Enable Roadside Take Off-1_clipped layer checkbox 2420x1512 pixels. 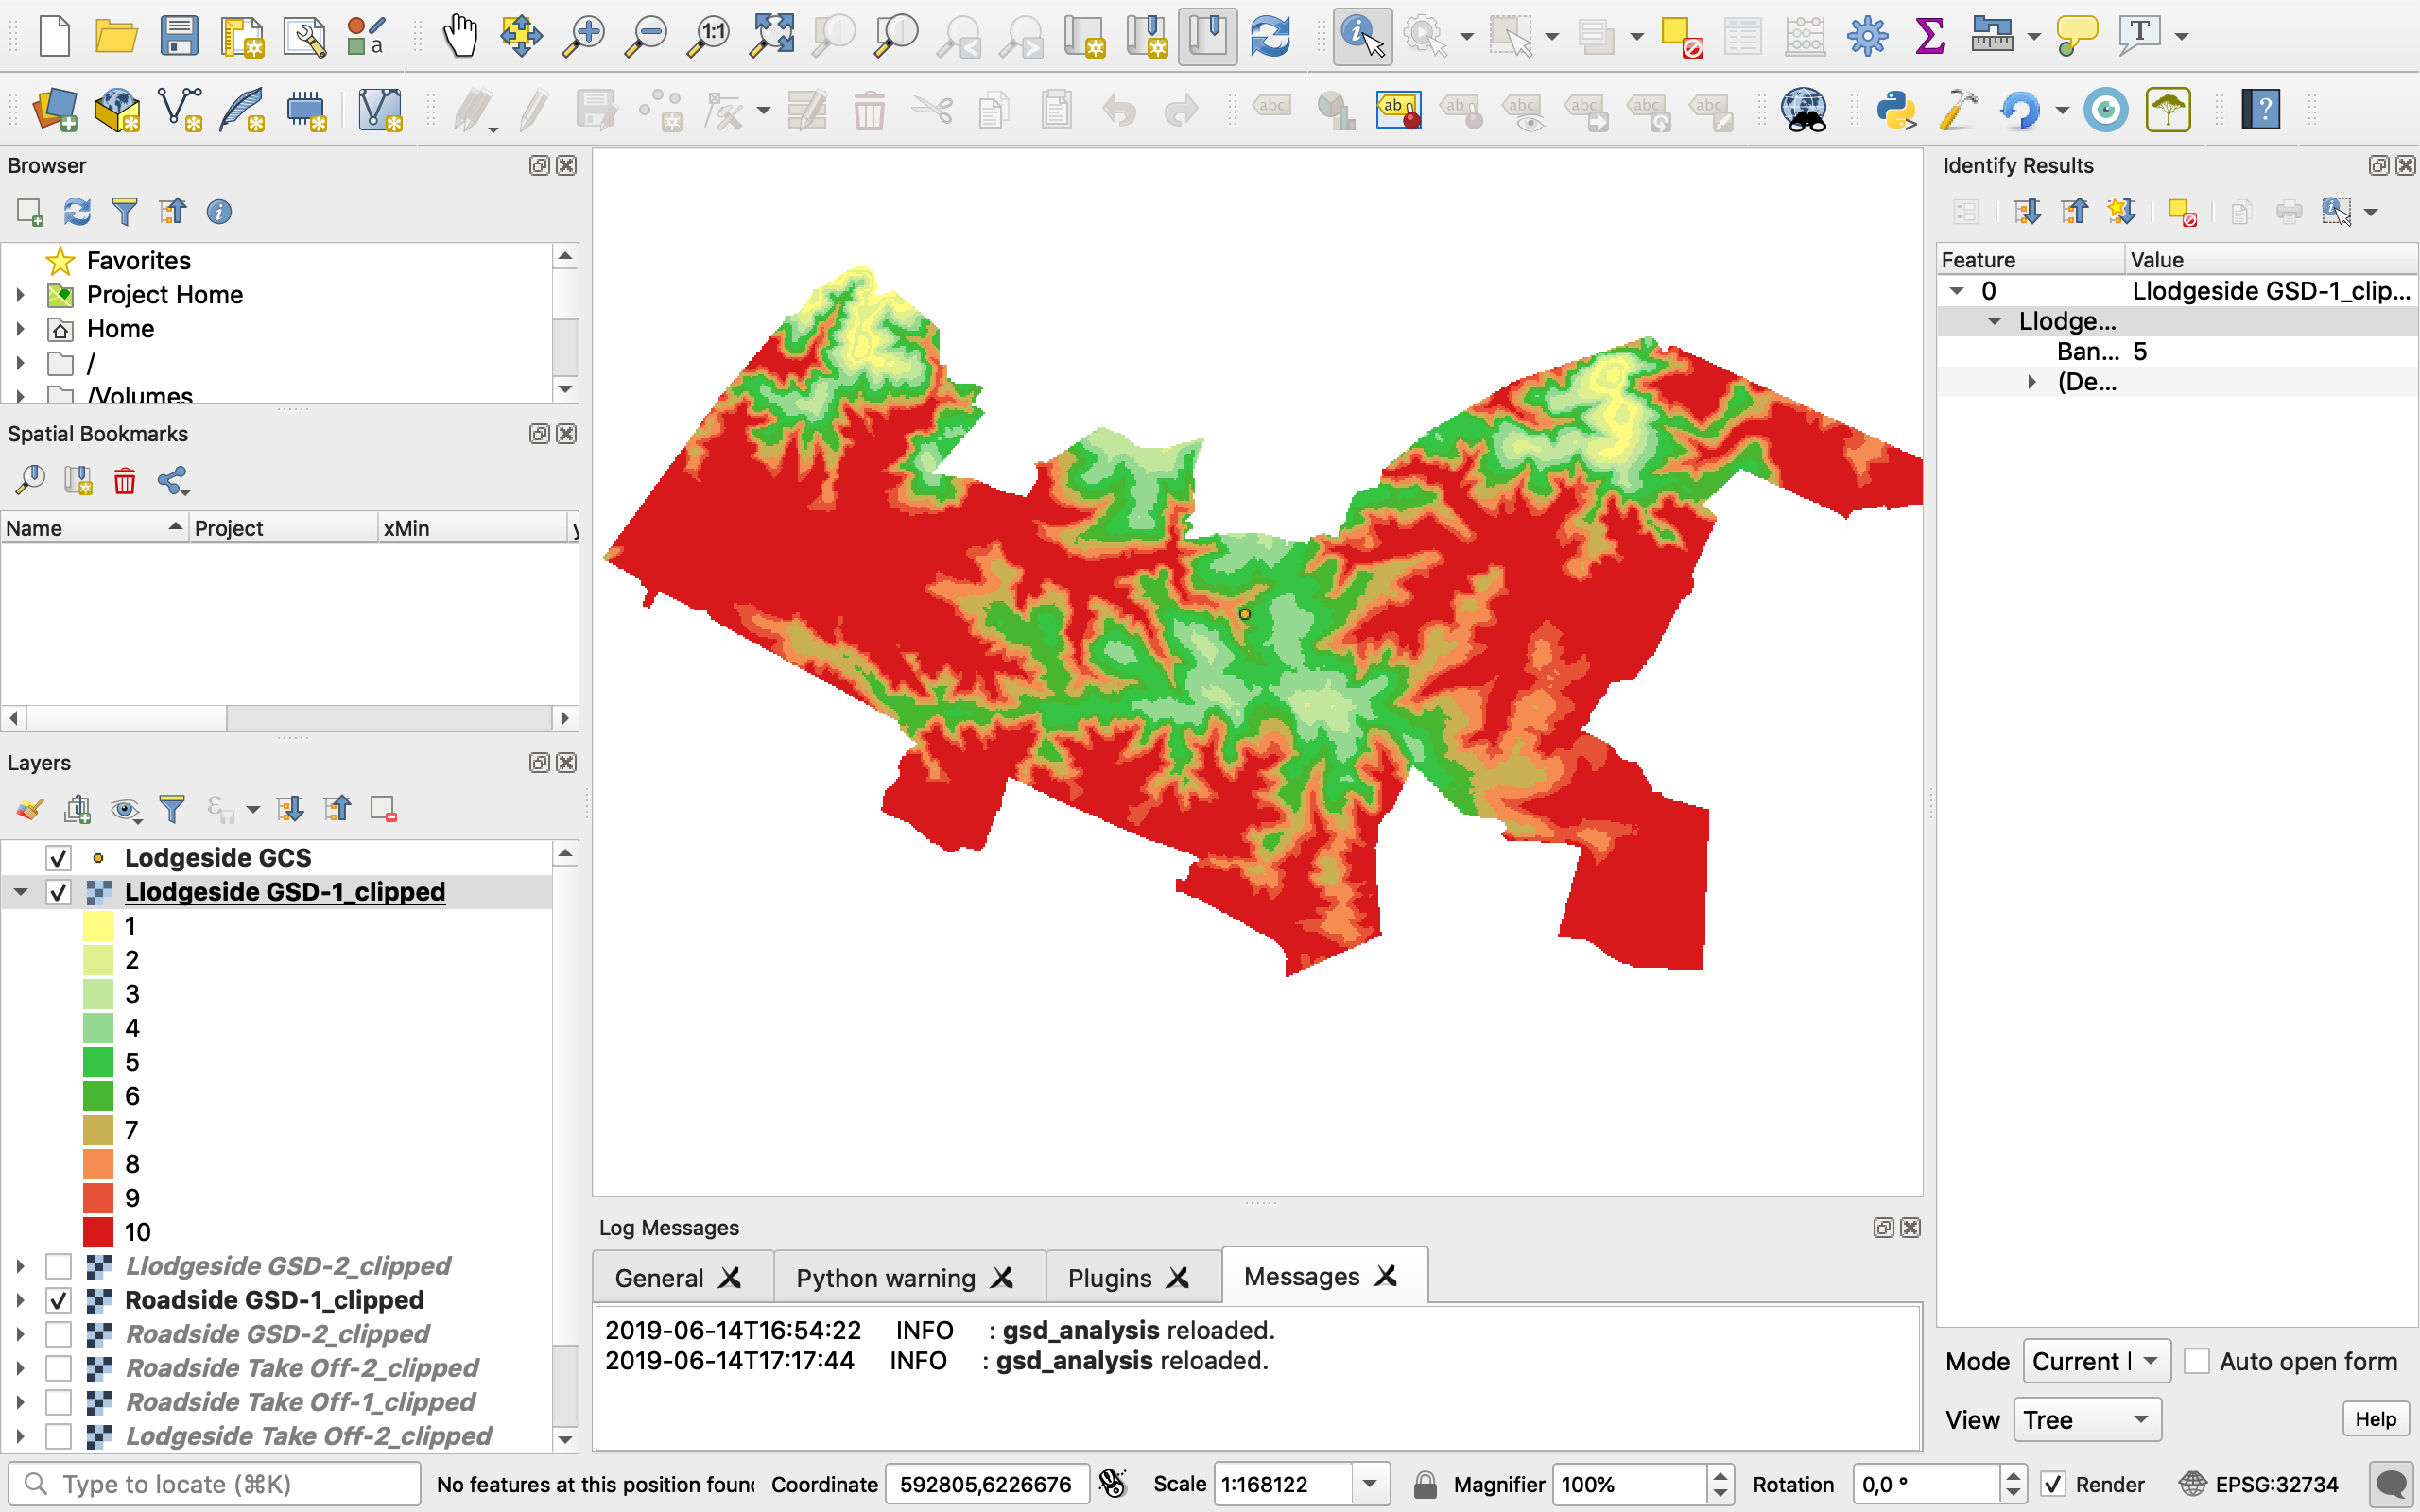[x=59, y=1402]
